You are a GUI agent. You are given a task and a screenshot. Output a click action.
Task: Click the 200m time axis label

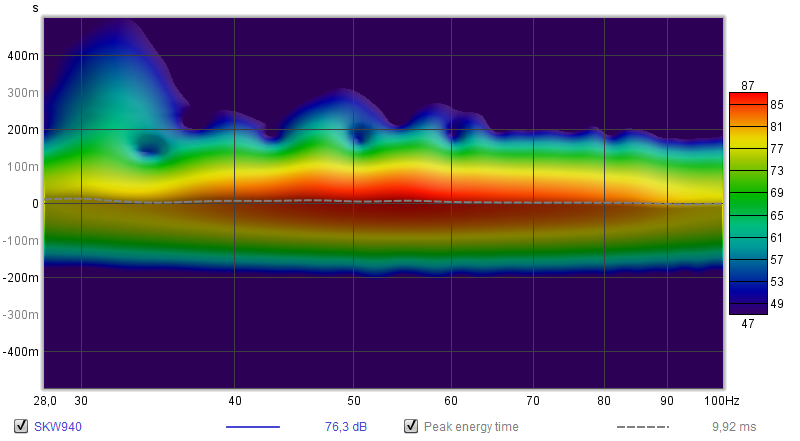23,130
